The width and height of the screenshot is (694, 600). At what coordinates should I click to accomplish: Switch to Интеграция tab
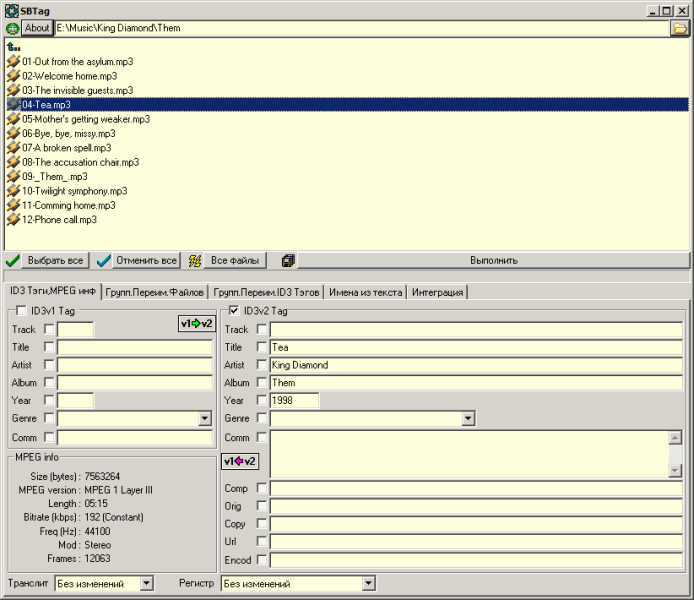point(437,292)
